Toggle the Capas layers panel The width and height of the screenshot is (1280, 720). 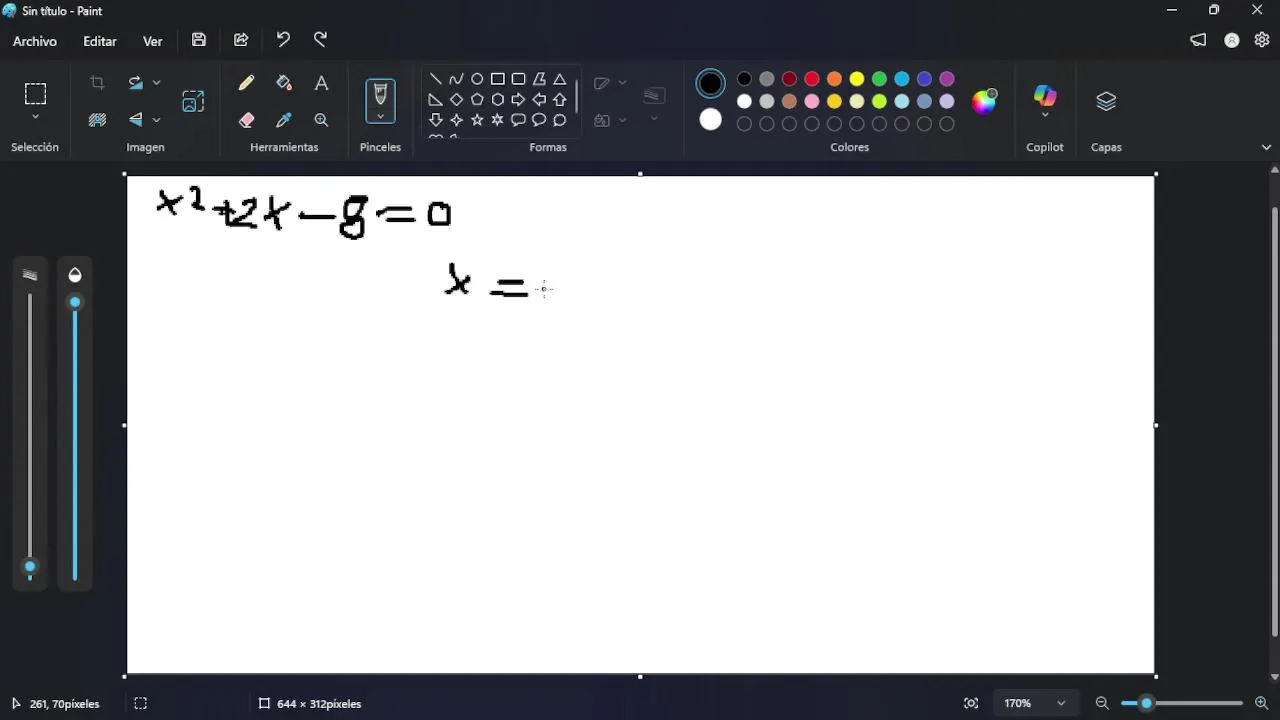[x=1106, y=101]
